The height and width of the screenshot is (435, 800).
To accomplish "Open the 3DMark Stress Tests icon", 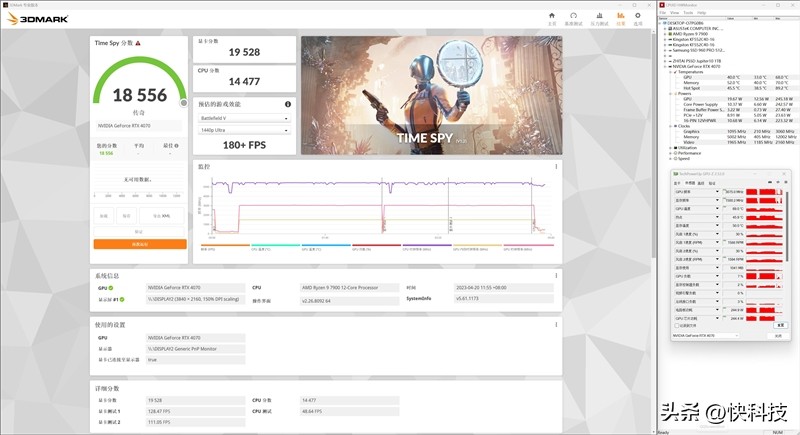I will (599, 16).
